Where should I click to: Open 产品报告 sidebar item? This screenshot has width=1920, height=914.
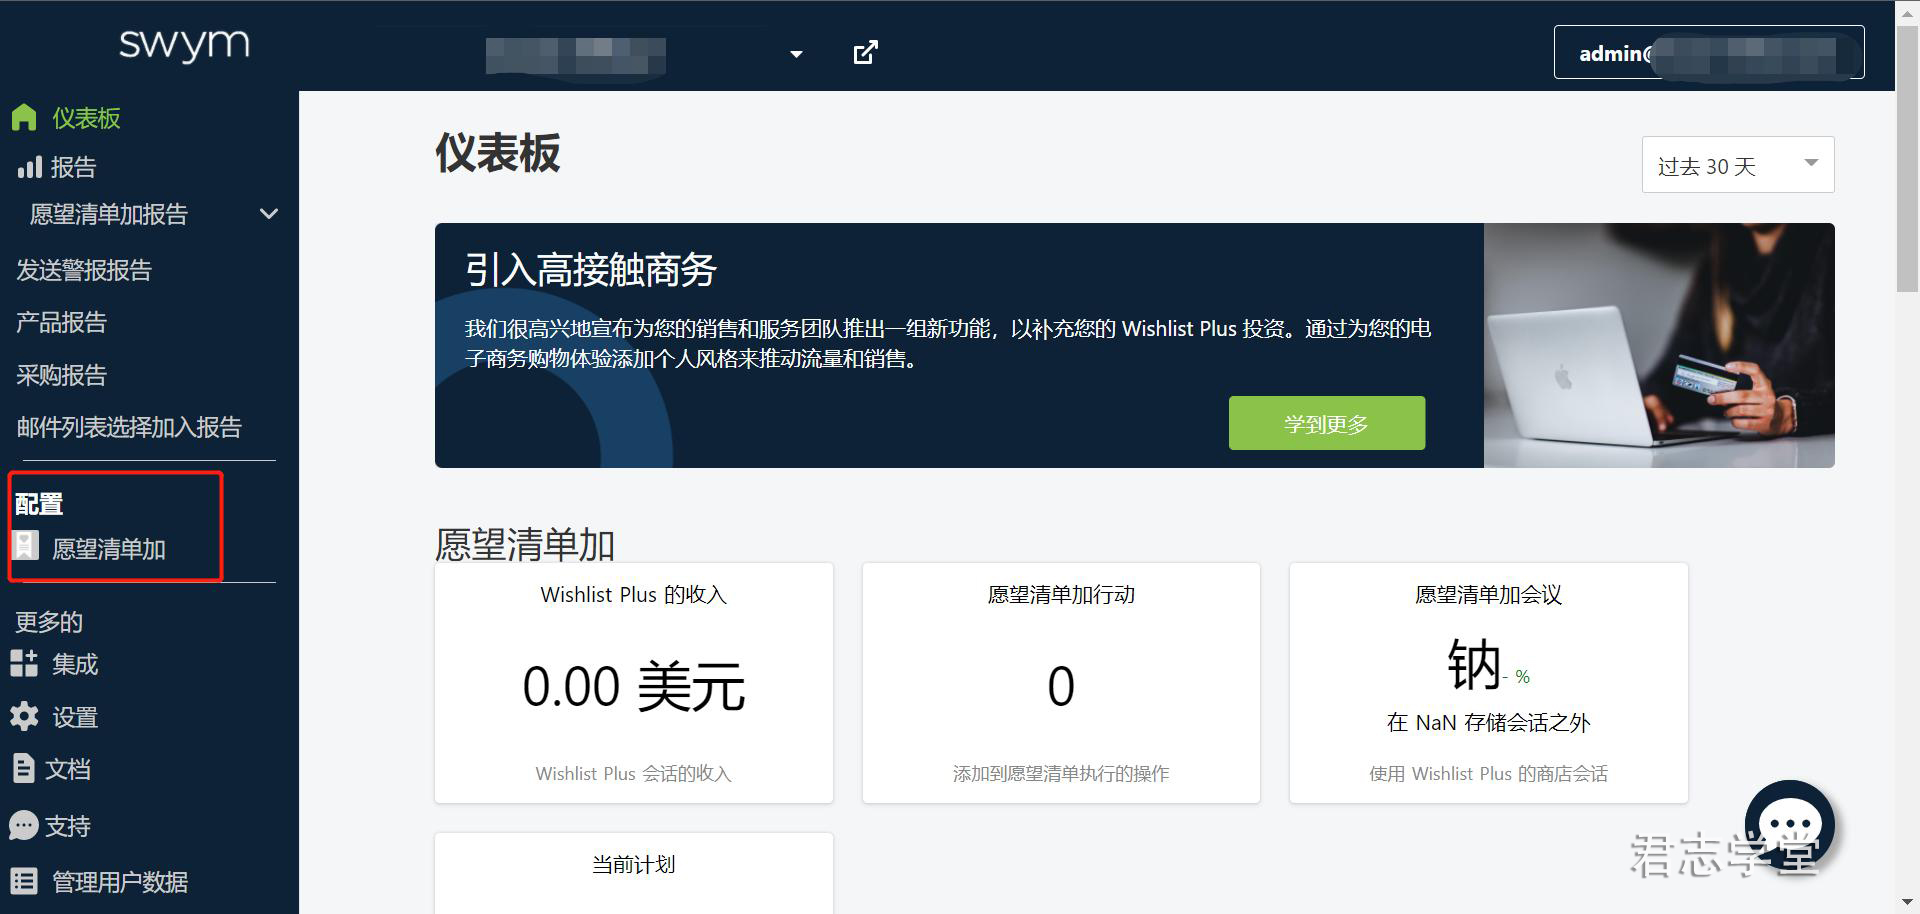tap(61, 322)
